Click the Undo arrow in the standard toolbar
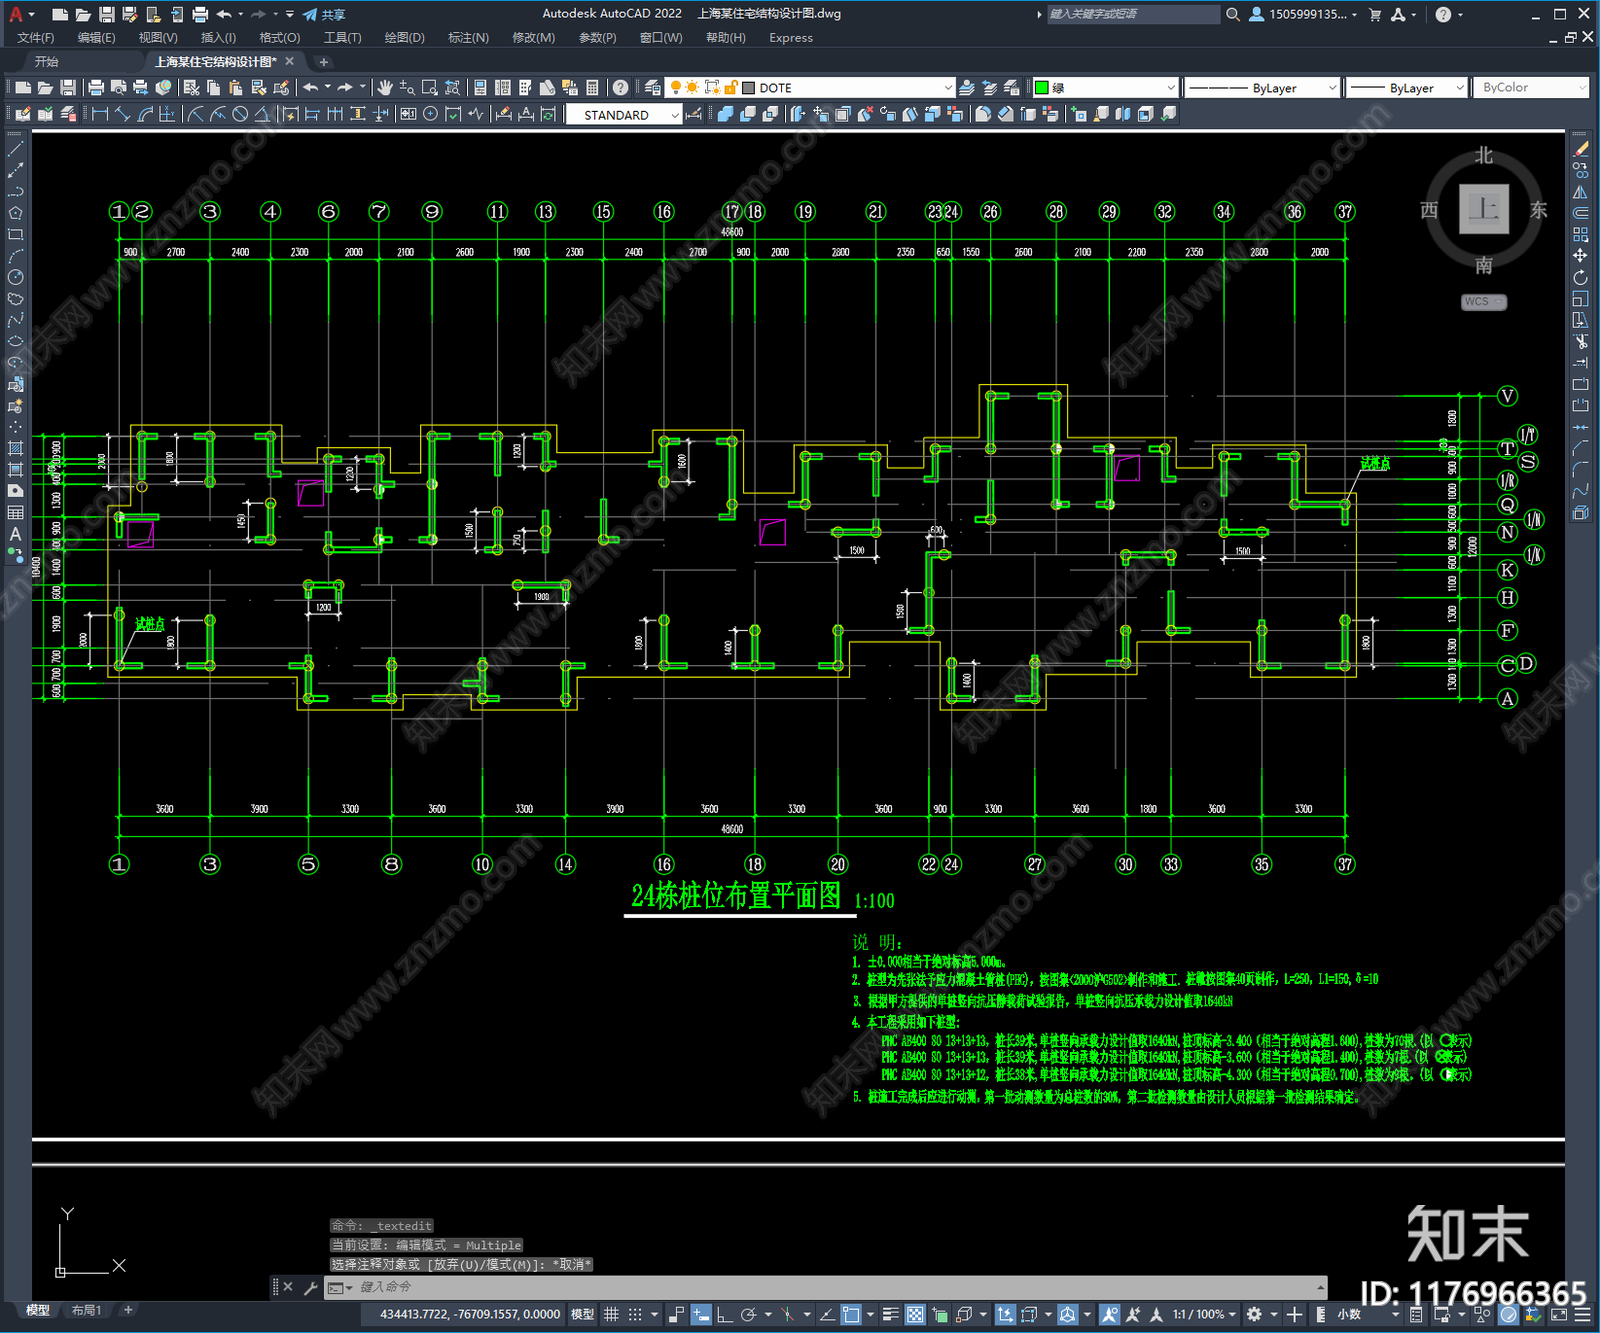Screen dimensions: 1600x1333 pos(311,88)
